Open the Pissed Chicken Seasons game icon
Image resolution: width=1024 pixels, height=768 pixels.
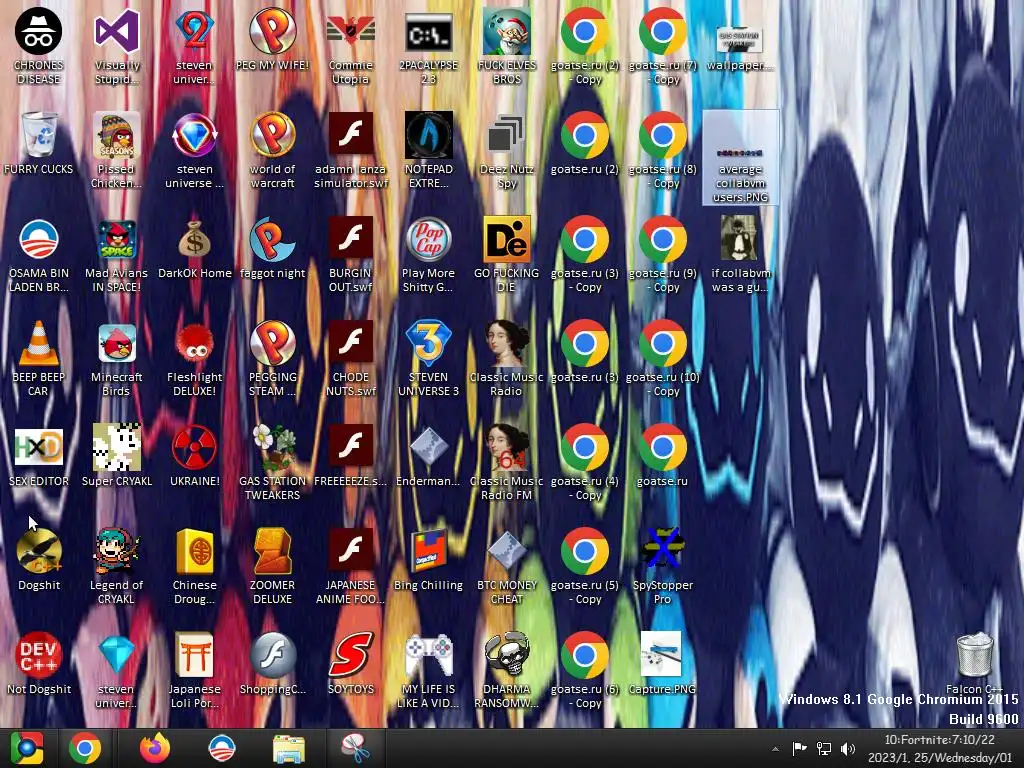pos(116,151)
